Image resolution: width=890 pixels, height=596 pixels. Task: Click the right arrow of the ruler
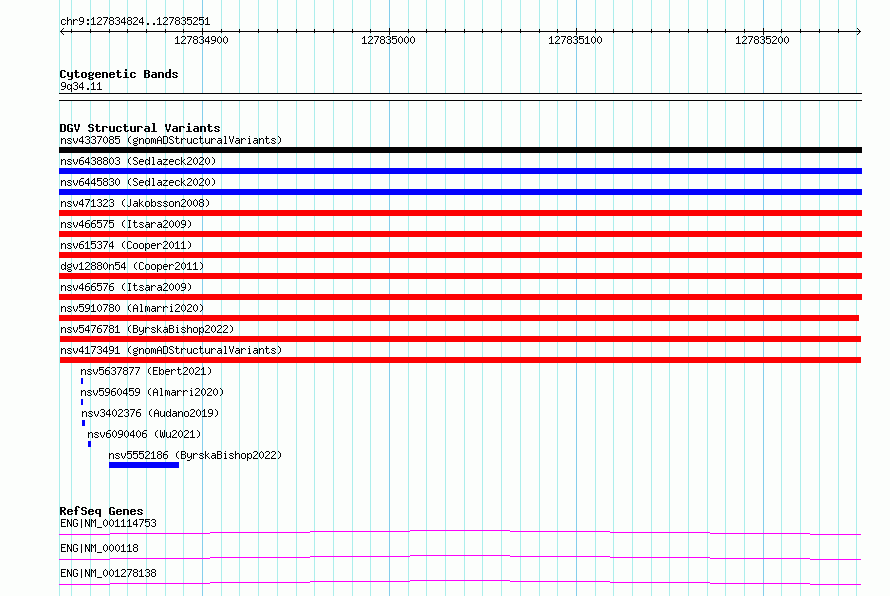(x=858, y=31)
